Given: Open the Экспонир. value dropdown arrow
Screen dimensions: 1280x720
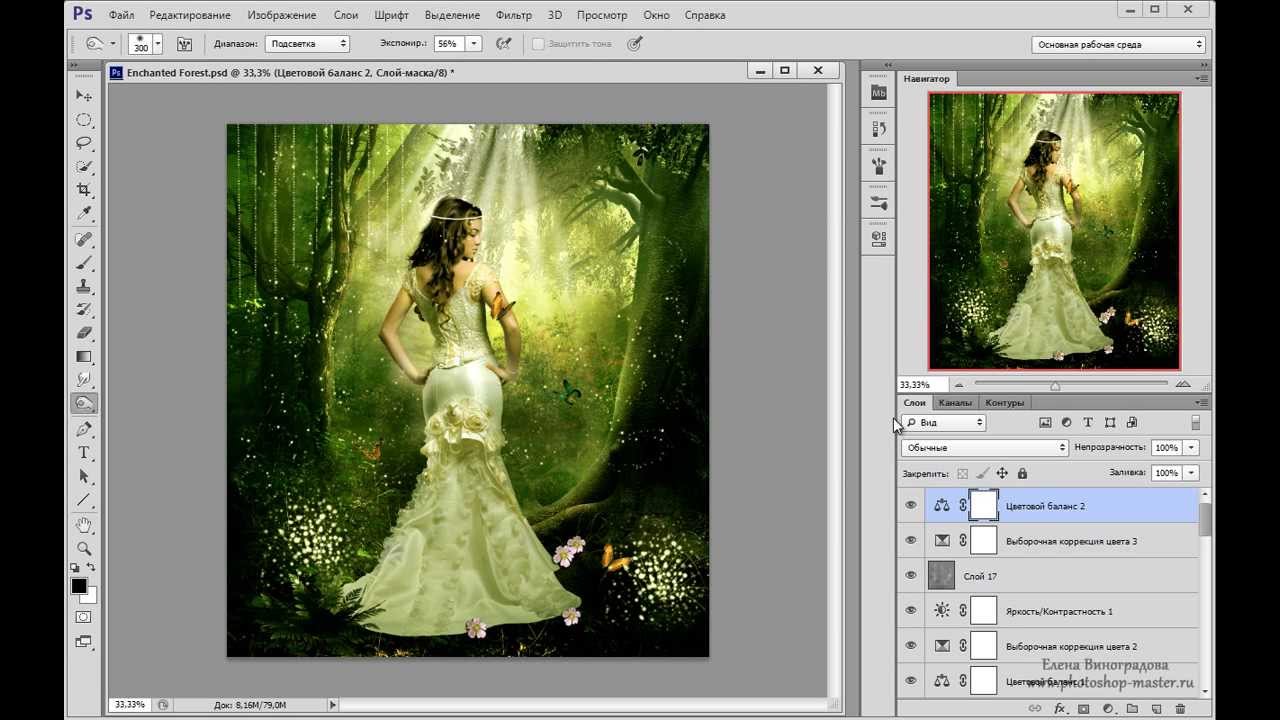Looking at the screenshot, I should click(x=474, y=44).
